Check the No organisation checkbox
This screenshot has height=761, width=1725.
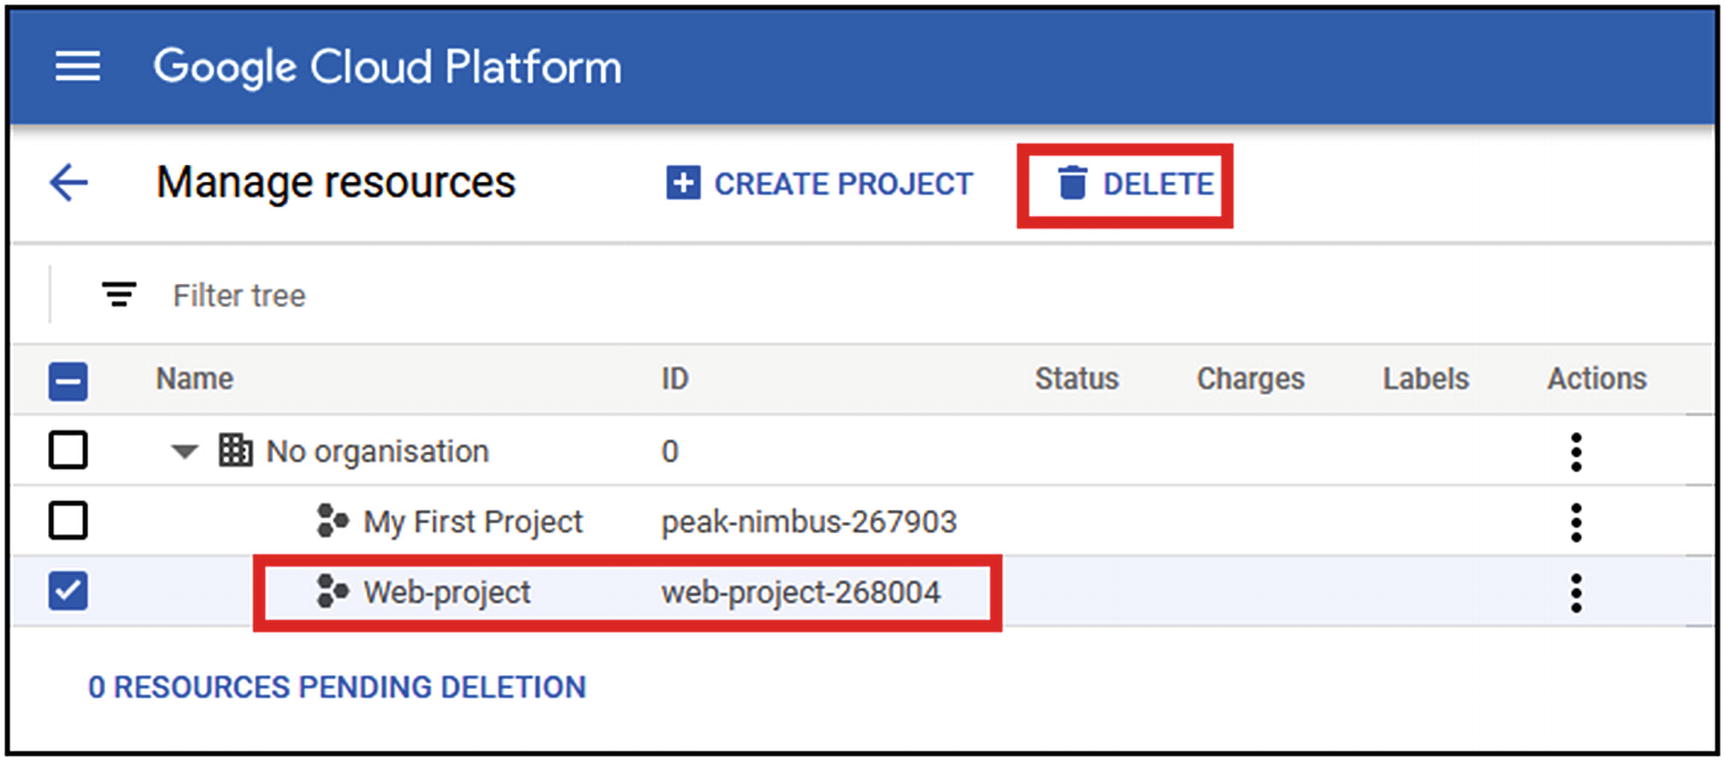68,450
